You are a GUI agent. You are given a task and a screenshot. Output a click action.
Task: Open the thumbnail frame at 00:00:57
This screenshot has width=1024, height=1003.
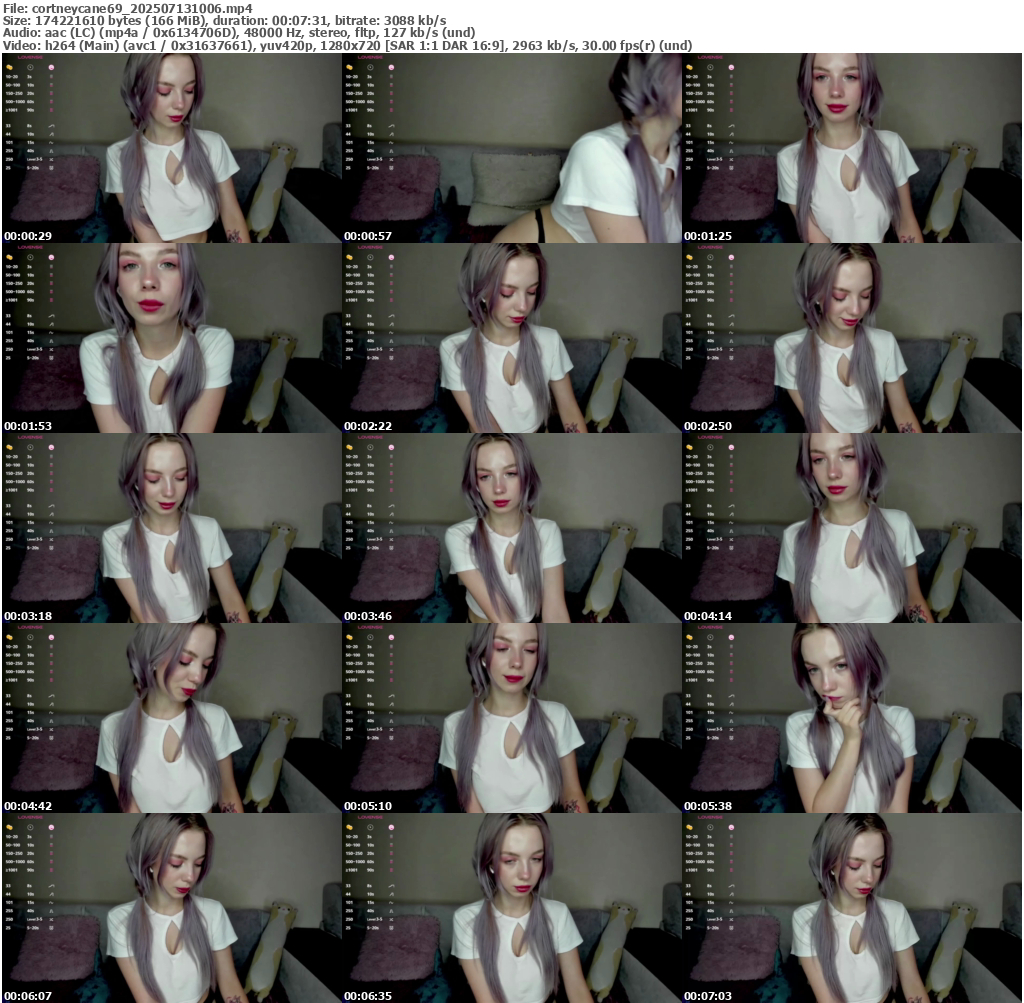tap(511, 148)
